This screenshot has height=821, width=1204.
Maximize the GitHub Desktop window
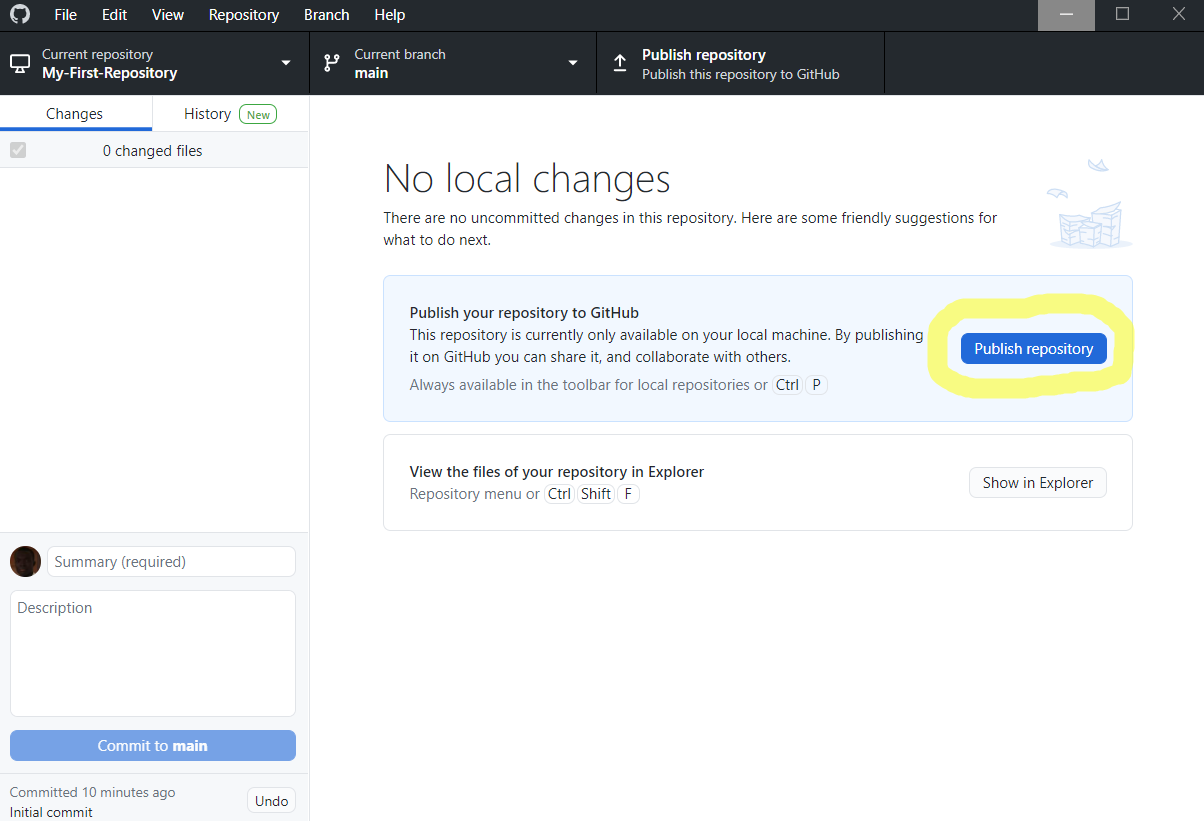tap(1123, 15)
